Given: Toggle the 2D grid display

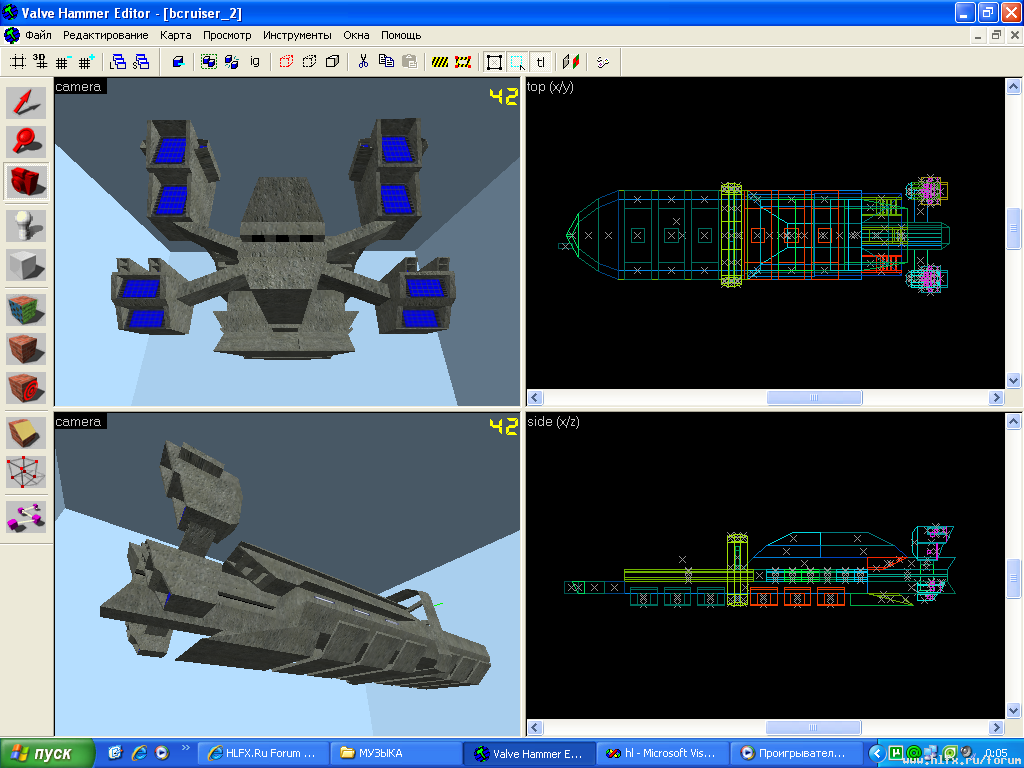Looking at the screenshot, I should (17, 62).
